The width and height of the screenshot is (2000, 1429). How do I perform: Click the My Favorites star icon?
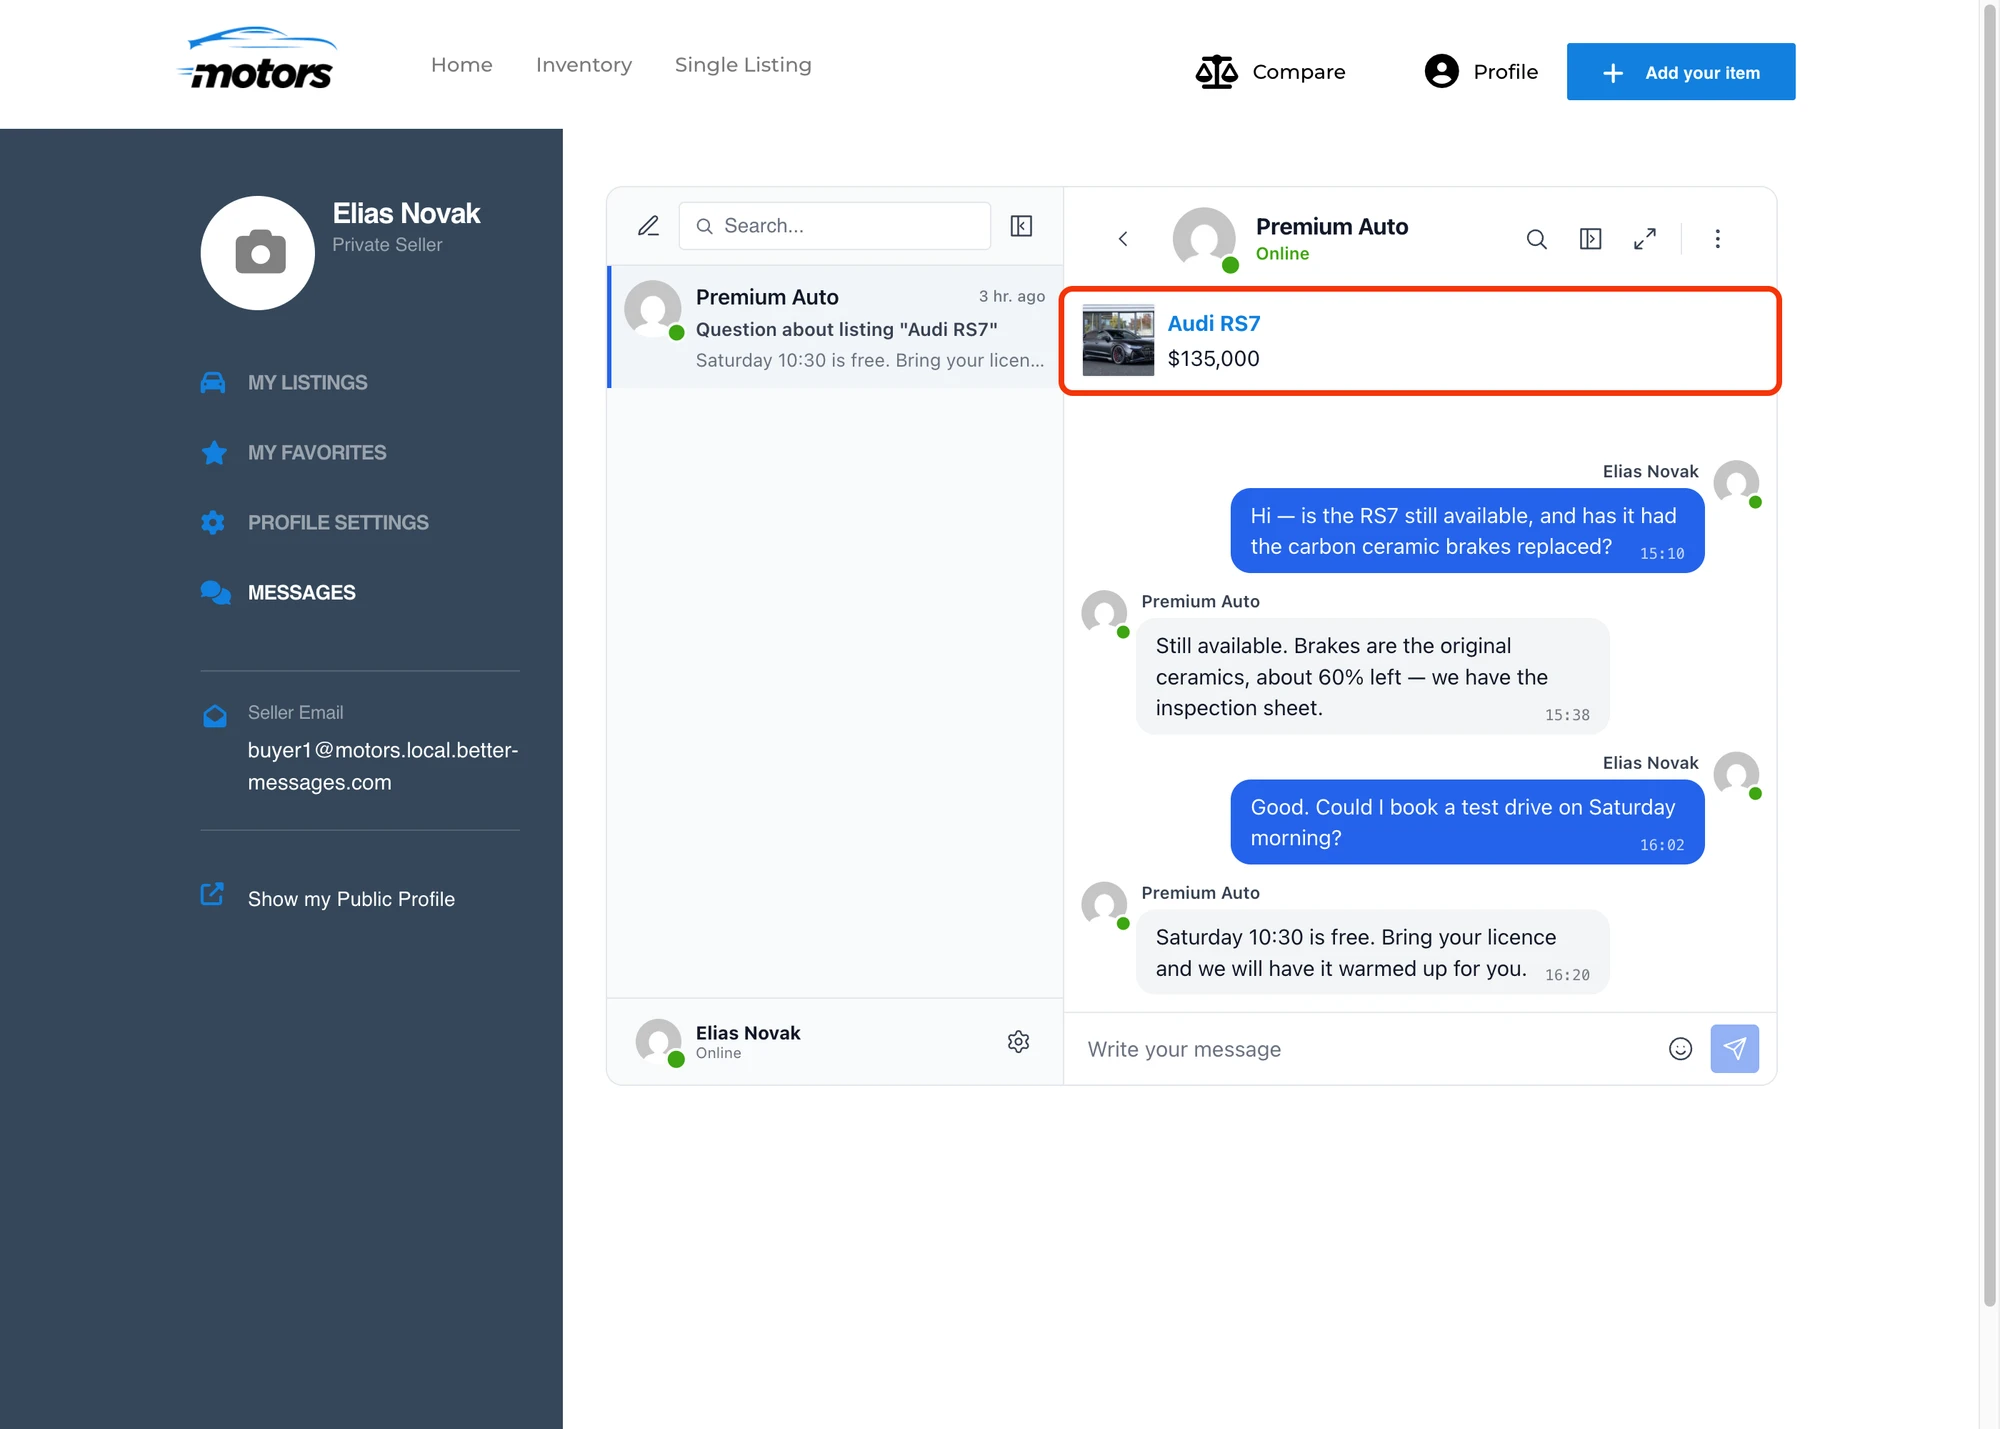tap(213, 453)
